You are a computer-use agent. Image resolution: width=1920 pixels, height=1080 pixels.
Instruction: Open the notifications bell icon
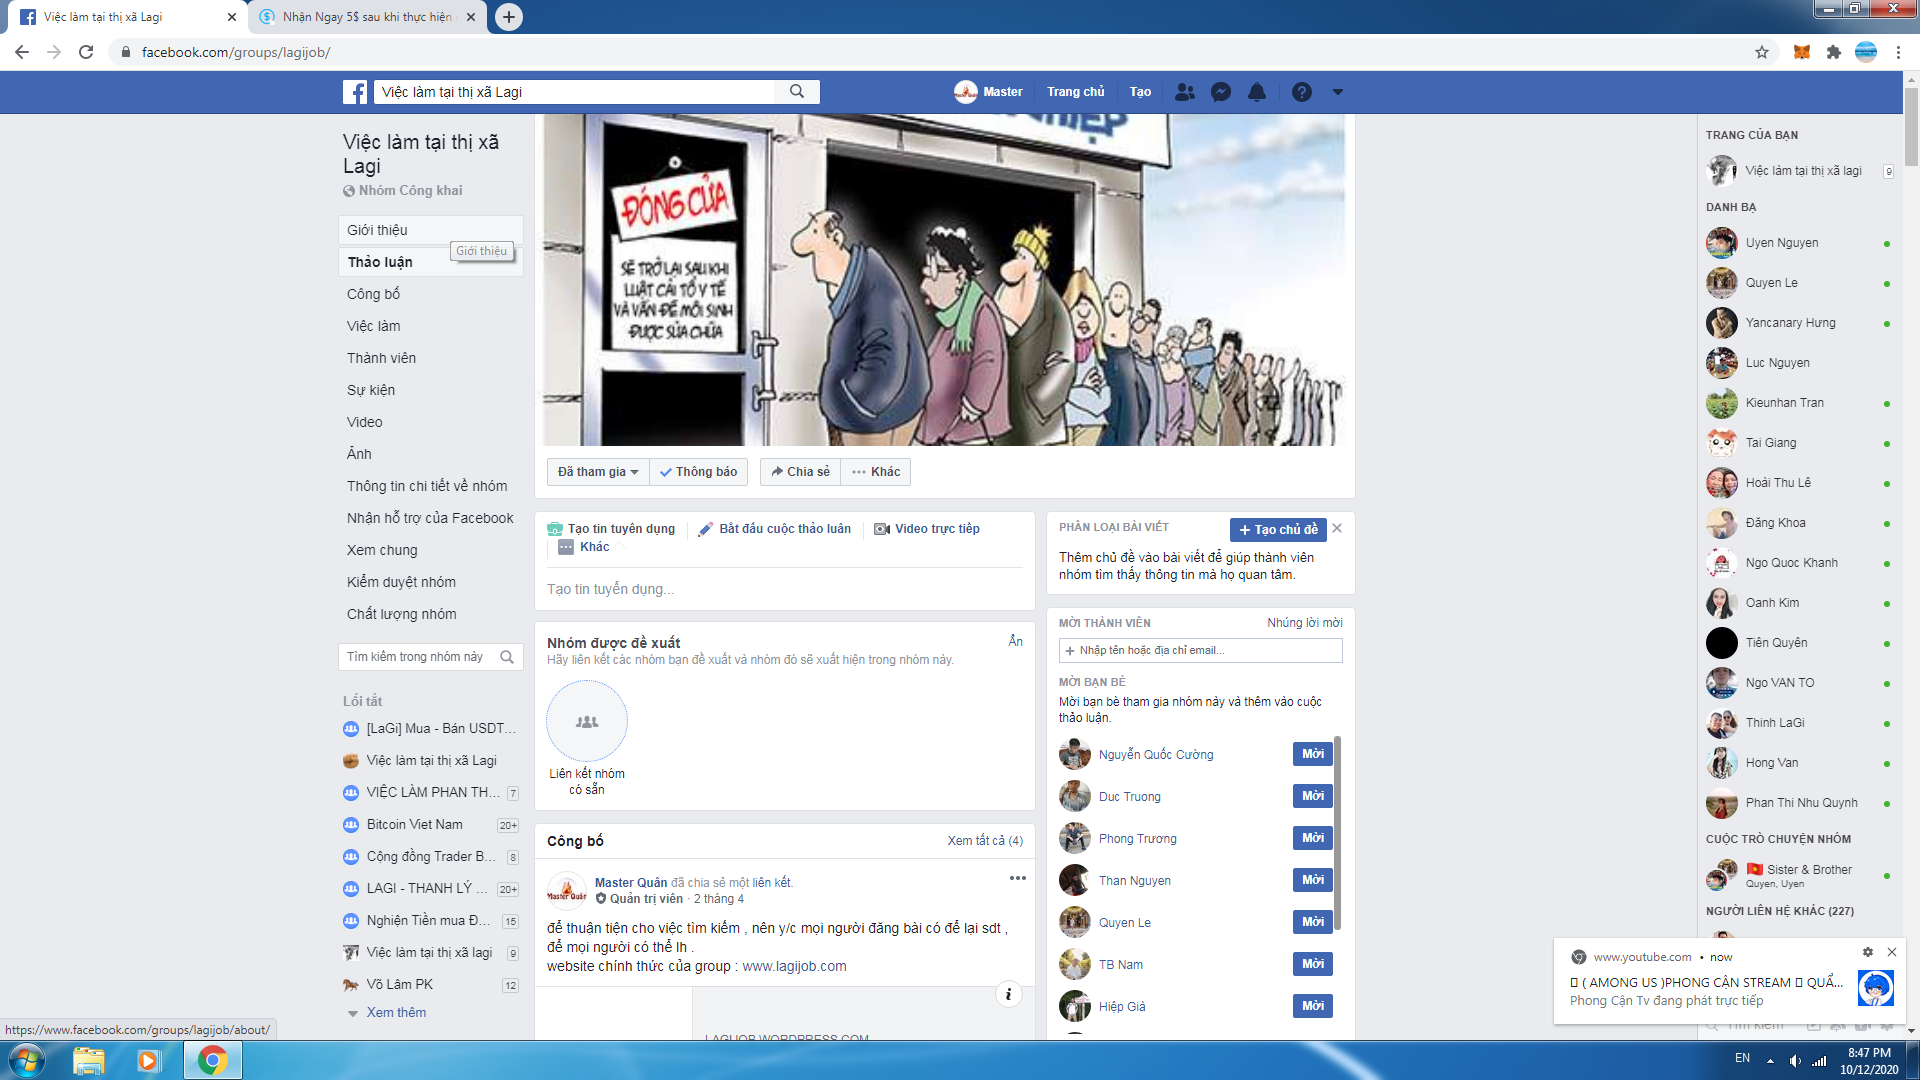pos(1257,92)
